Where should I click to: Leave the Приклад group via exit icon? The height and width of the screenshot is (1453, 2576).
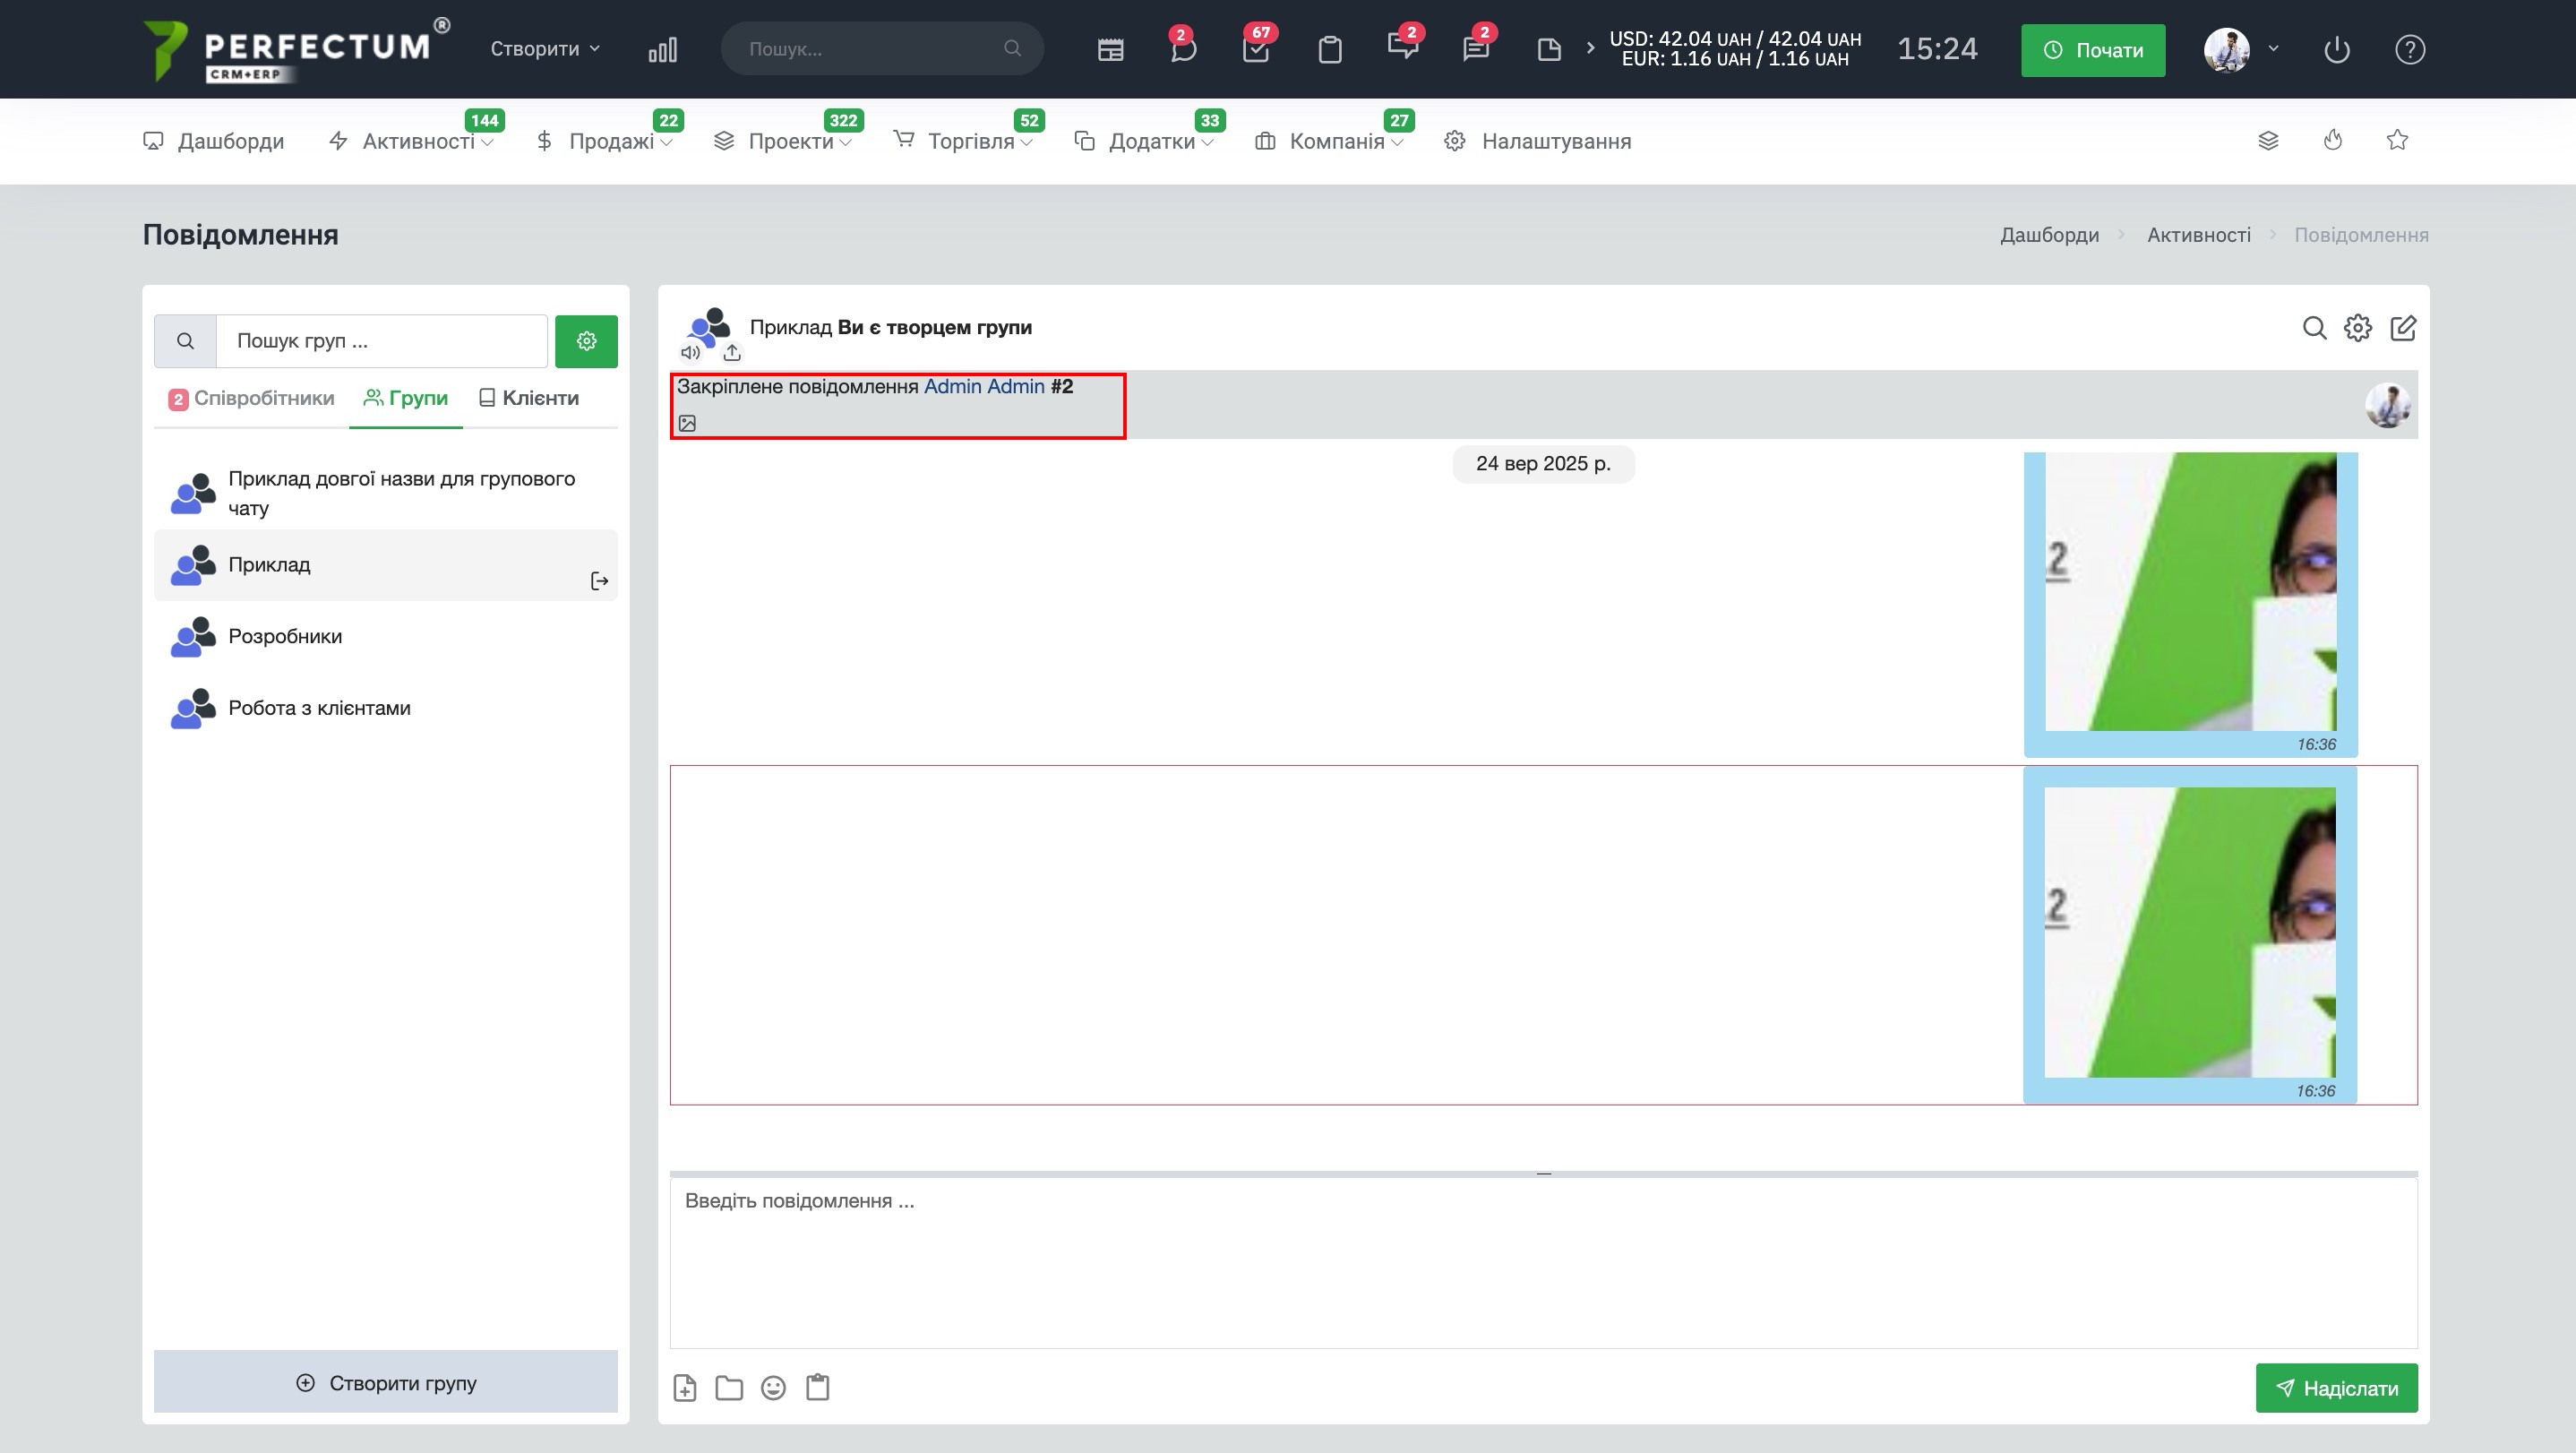tap(599, 582)
